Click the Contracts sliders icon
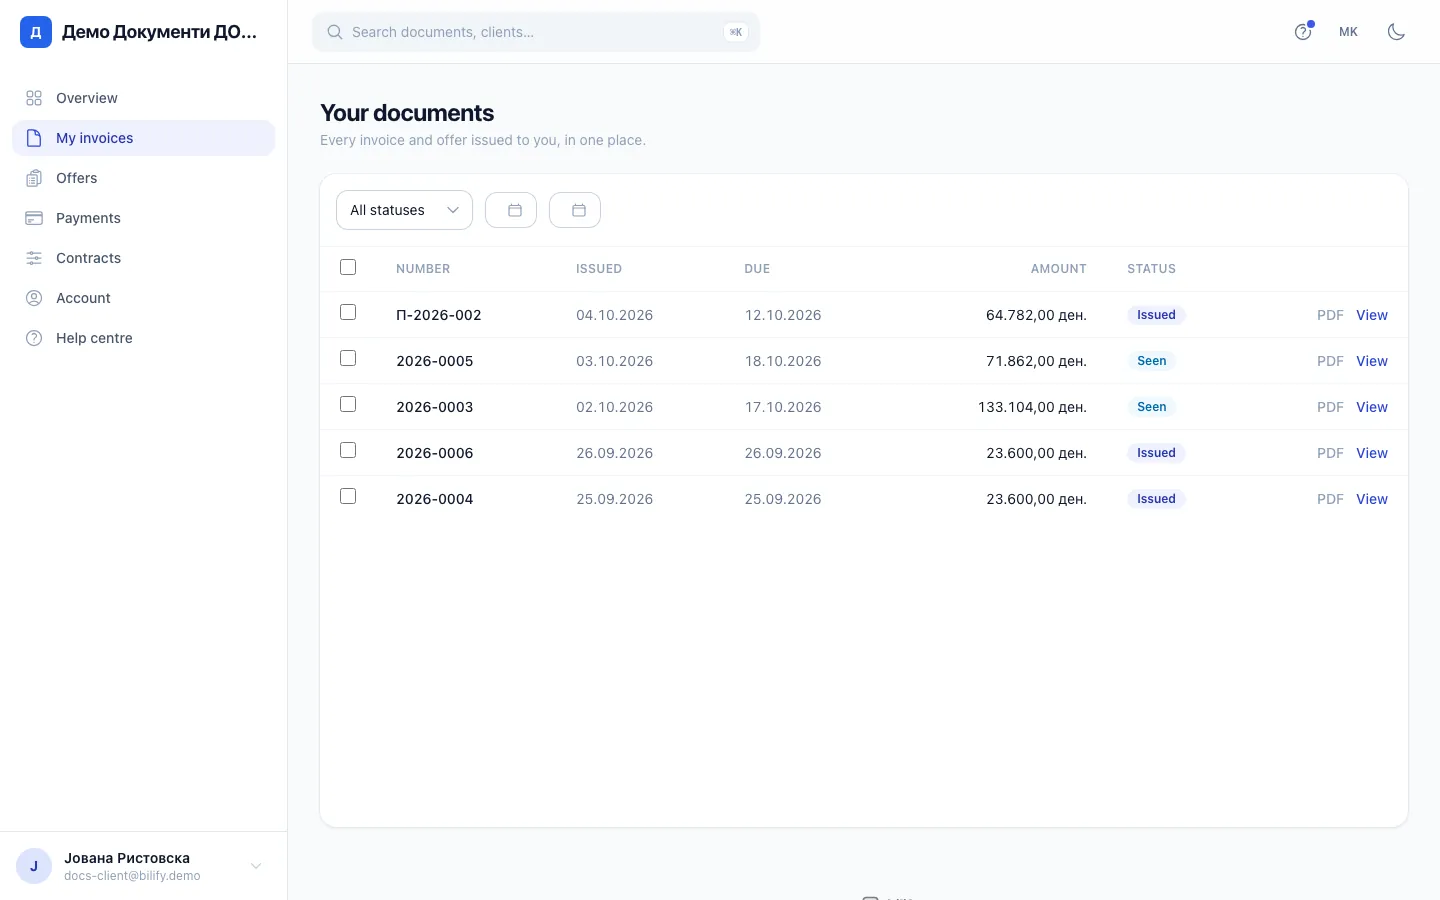The width and height of the screenshot is (1440, 900). (34, 258)
